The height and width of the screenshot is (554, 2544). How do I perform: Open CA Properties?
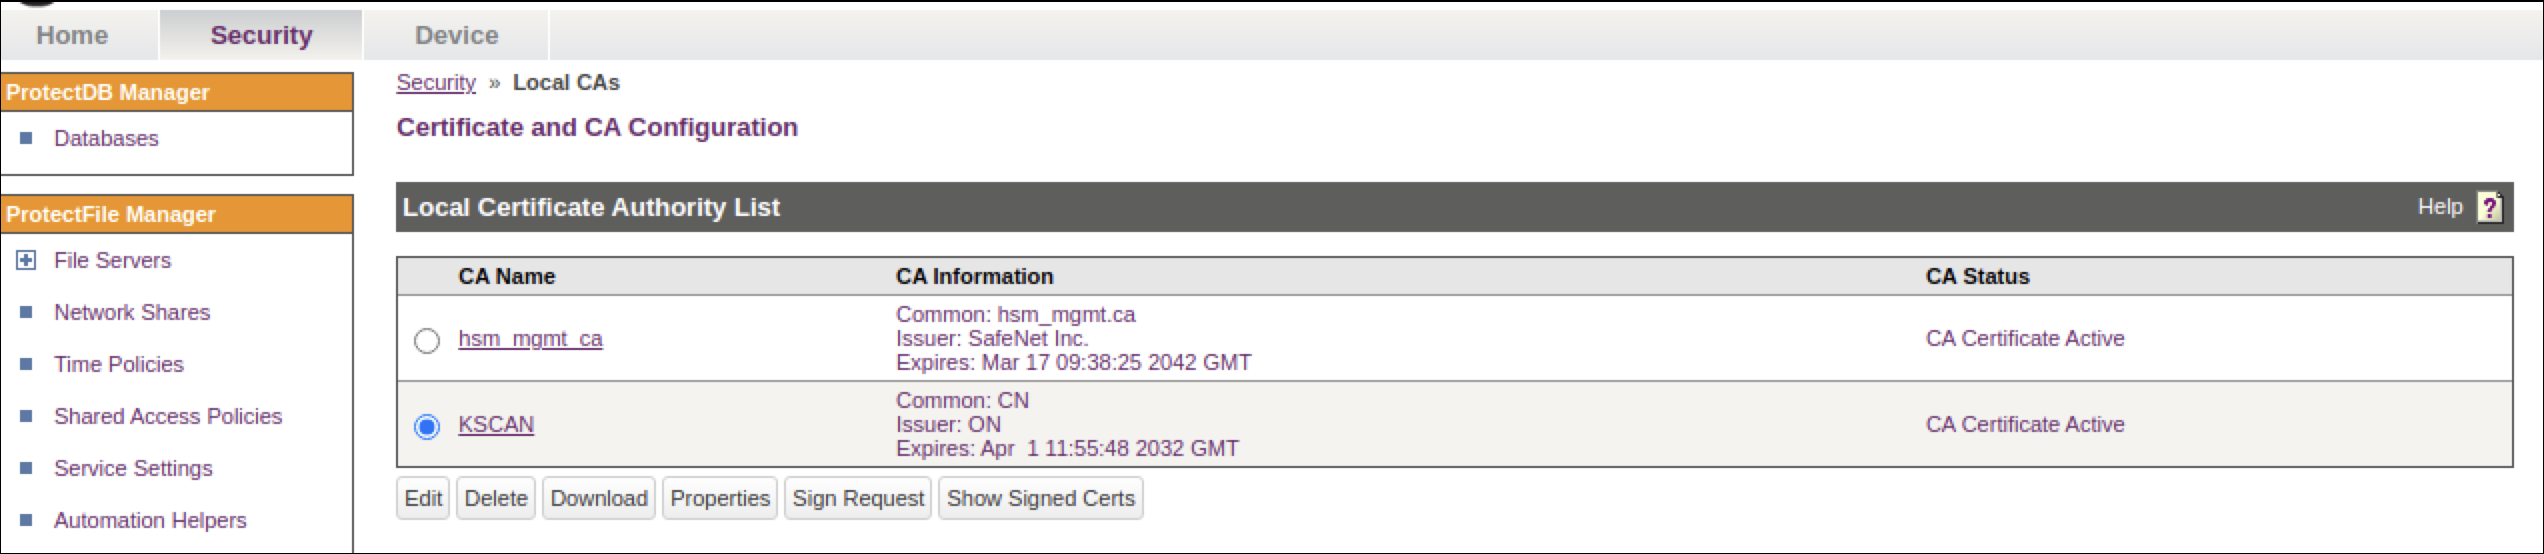point(720,498)
